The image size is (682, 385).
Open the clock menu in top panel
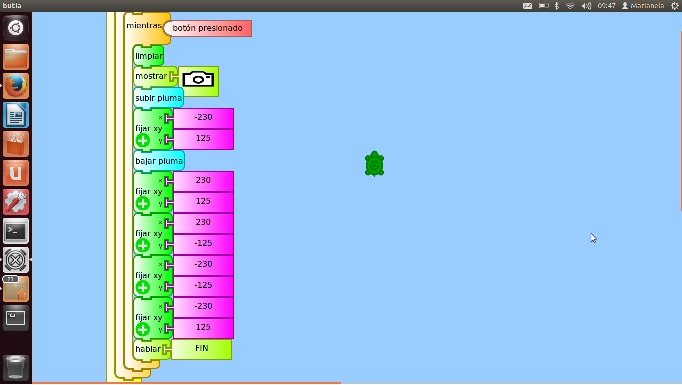click(x=606, y=6)
